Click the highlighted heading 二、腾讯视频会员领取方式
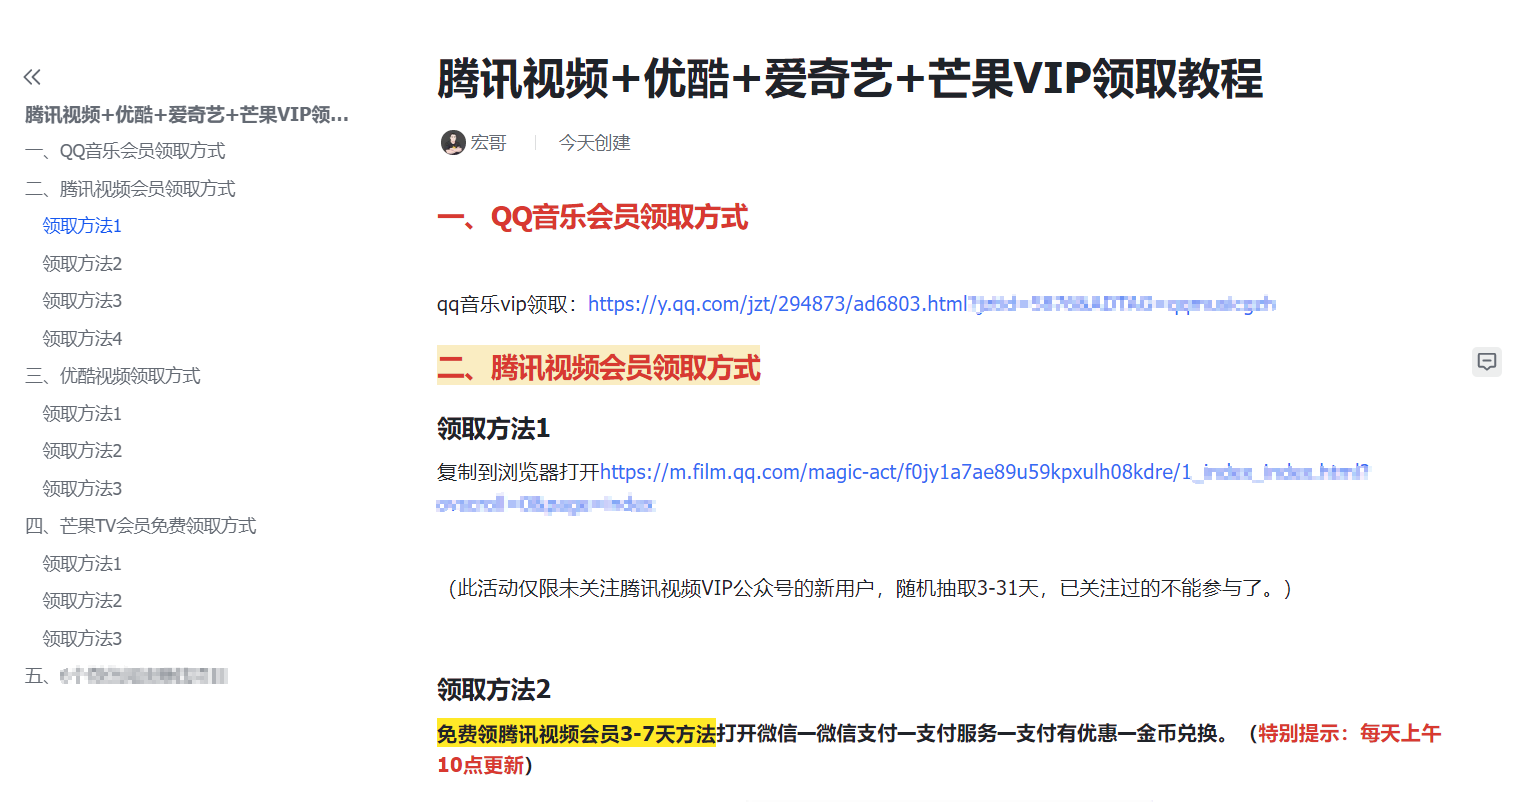This screenshot has height=802, width=1524. [x=598, y=366]
